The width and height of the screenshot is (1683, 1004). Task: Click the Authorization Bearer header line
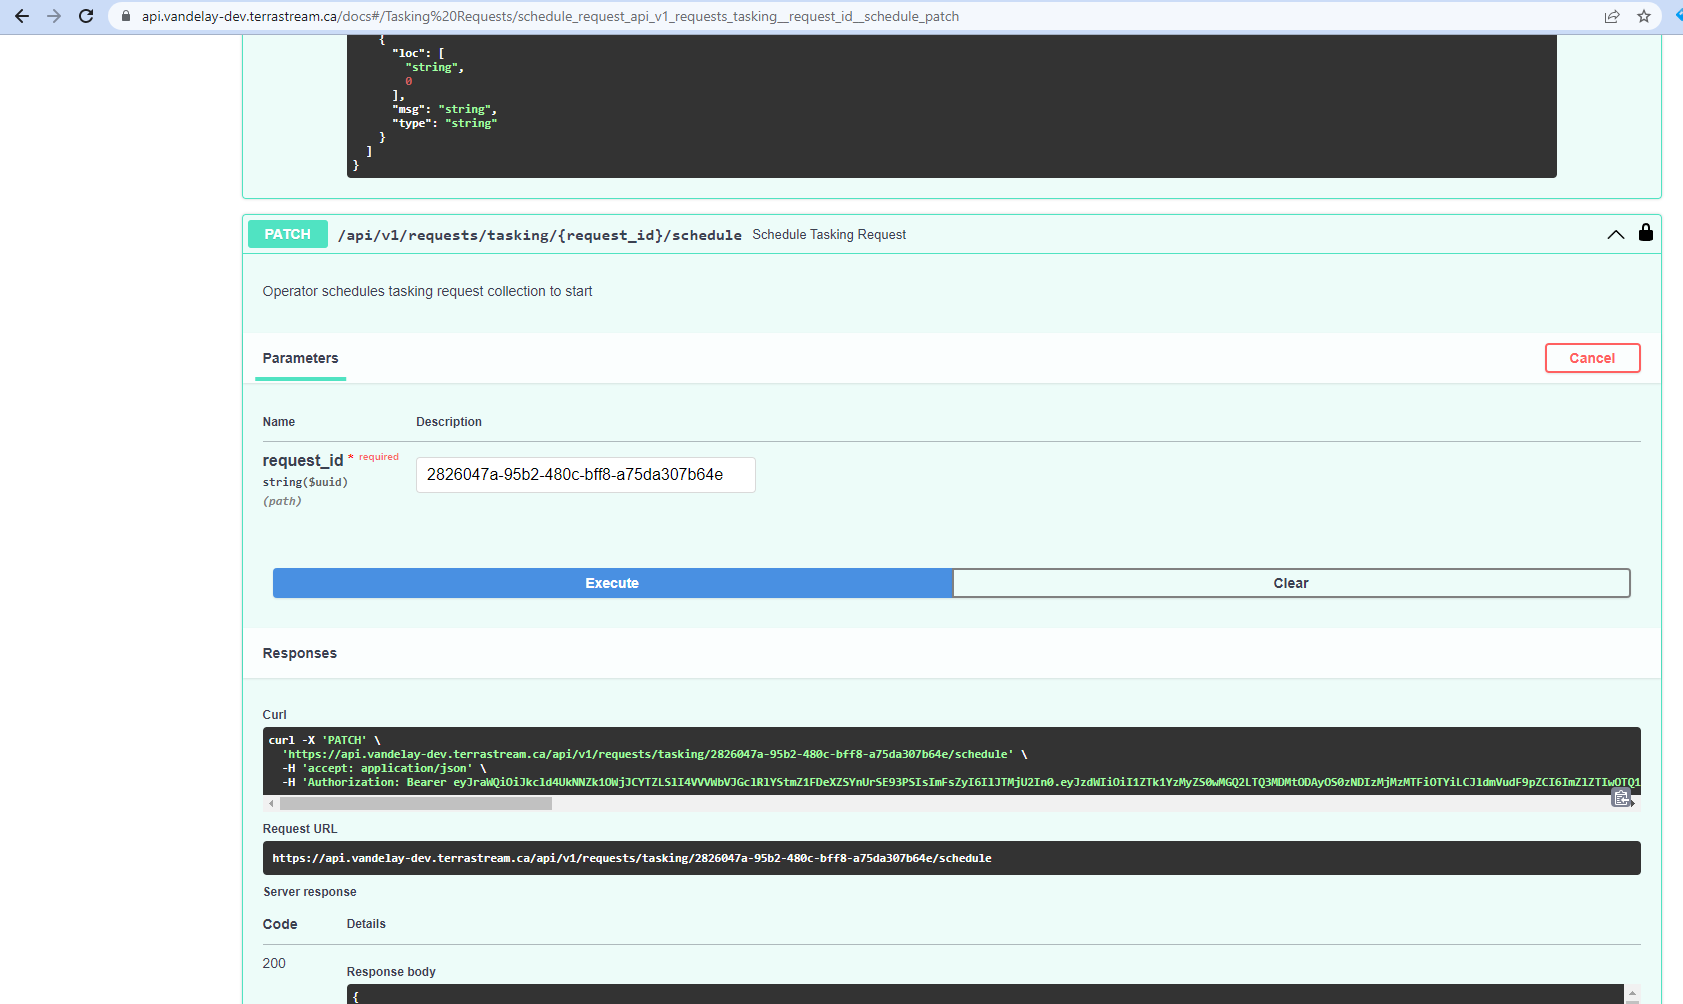[x=961, y=782]
